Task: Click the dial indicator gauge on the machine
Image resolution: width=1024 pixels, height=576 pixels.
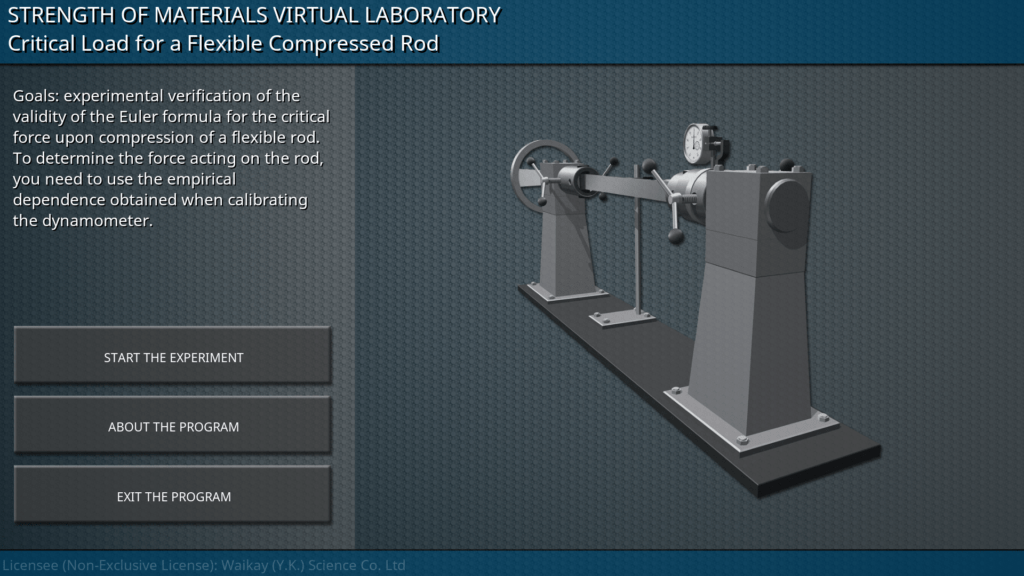Action: (695, 144)
